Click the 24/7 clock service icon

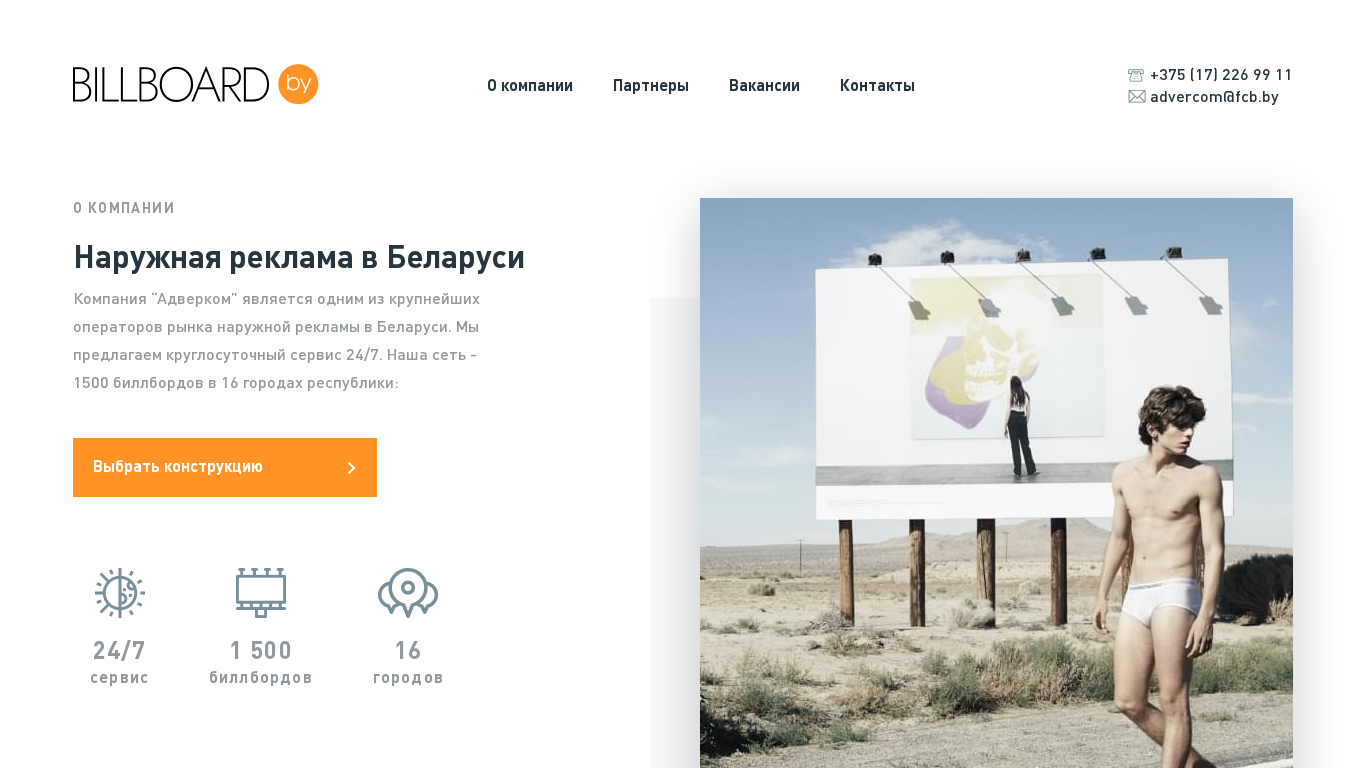(x=120, y=593)
